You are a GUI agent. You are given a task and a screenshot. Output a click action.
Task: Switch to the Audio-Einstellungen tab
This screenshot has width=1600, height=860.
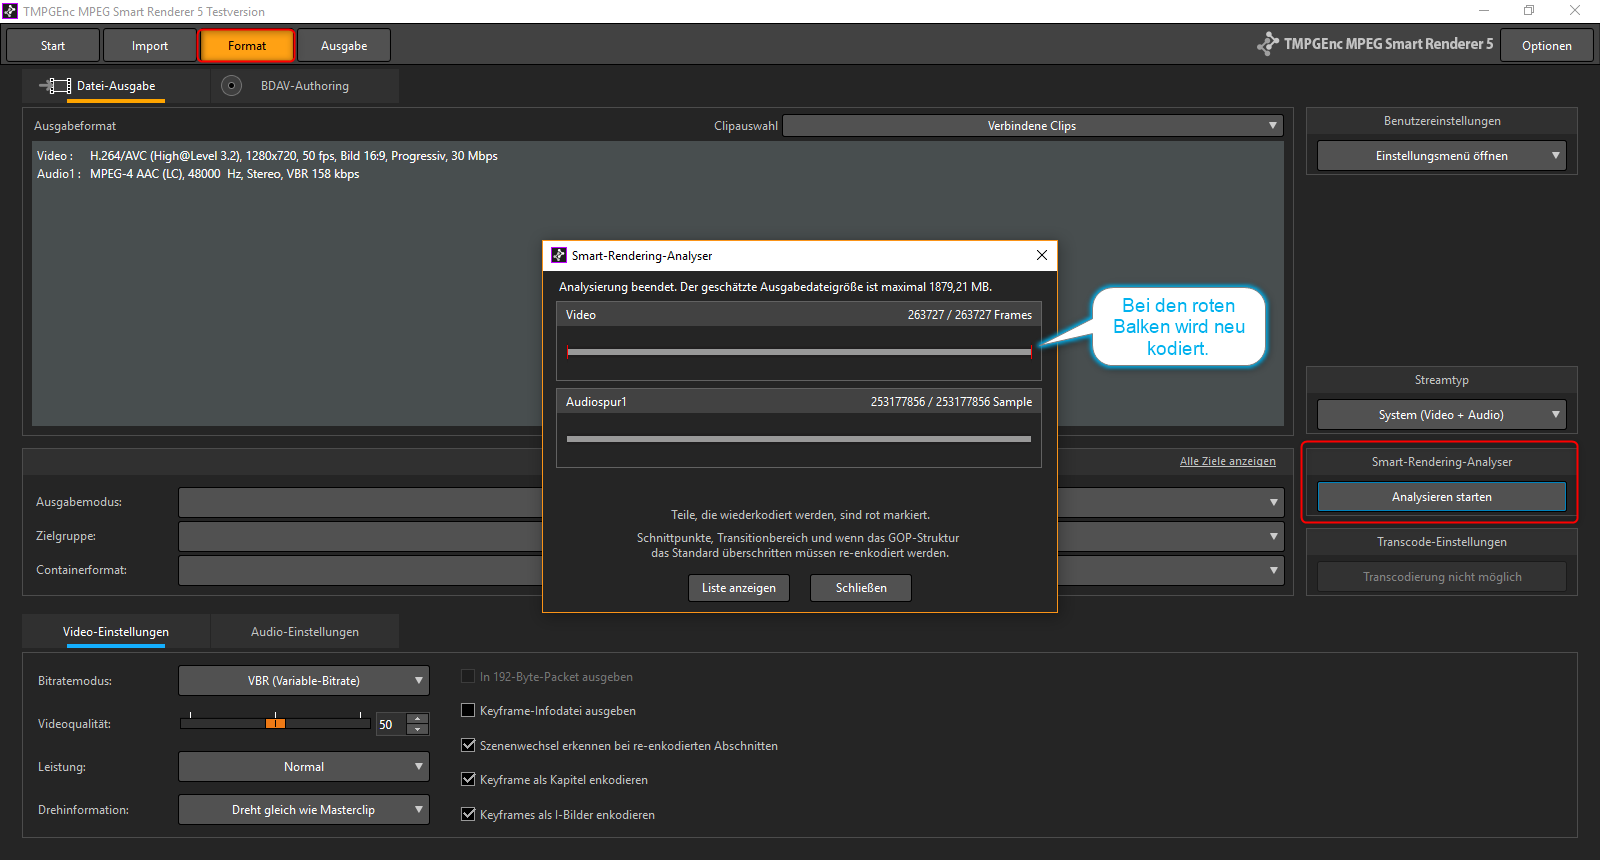click(x=304, y=632)
